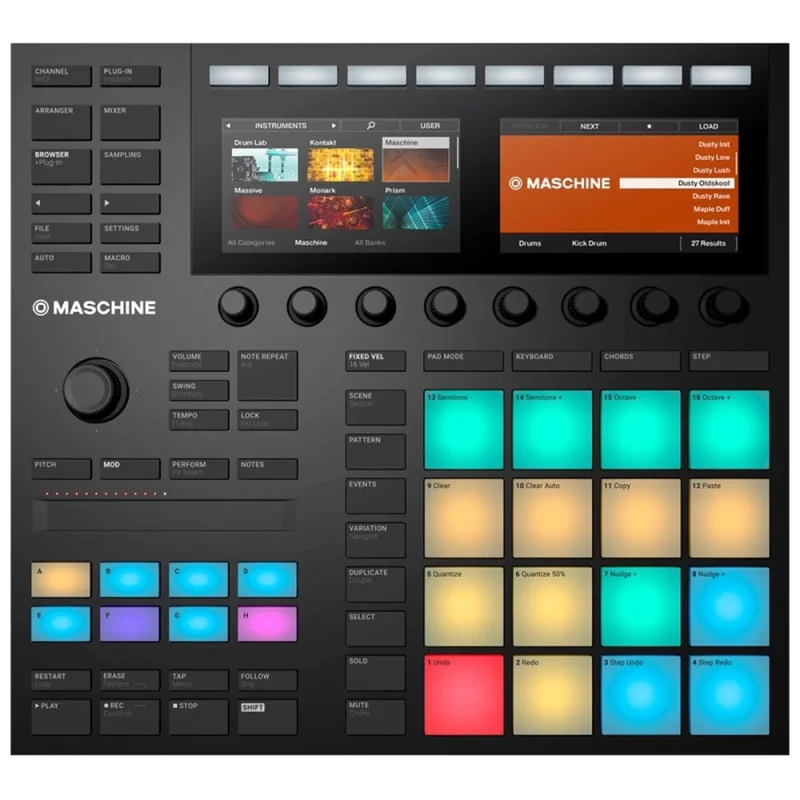Switch to the ARRANGER view

[x=61, y=122]
